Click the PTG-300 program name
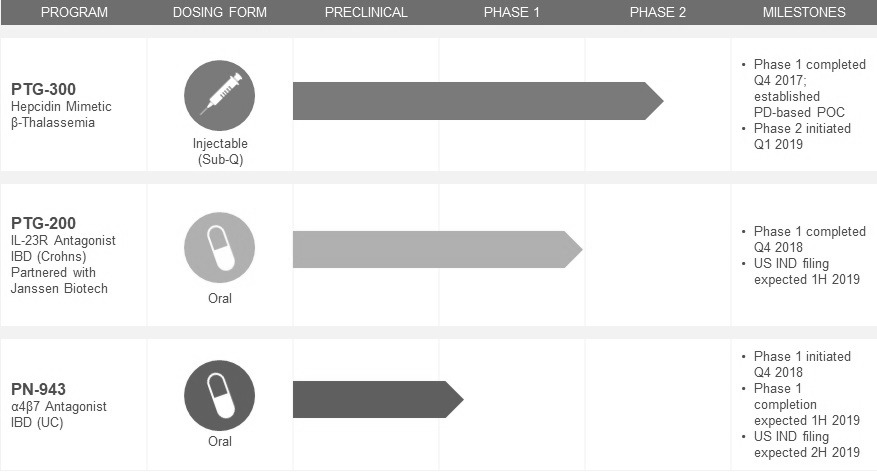This screenshot has width=877, height=472. [42, 90]
